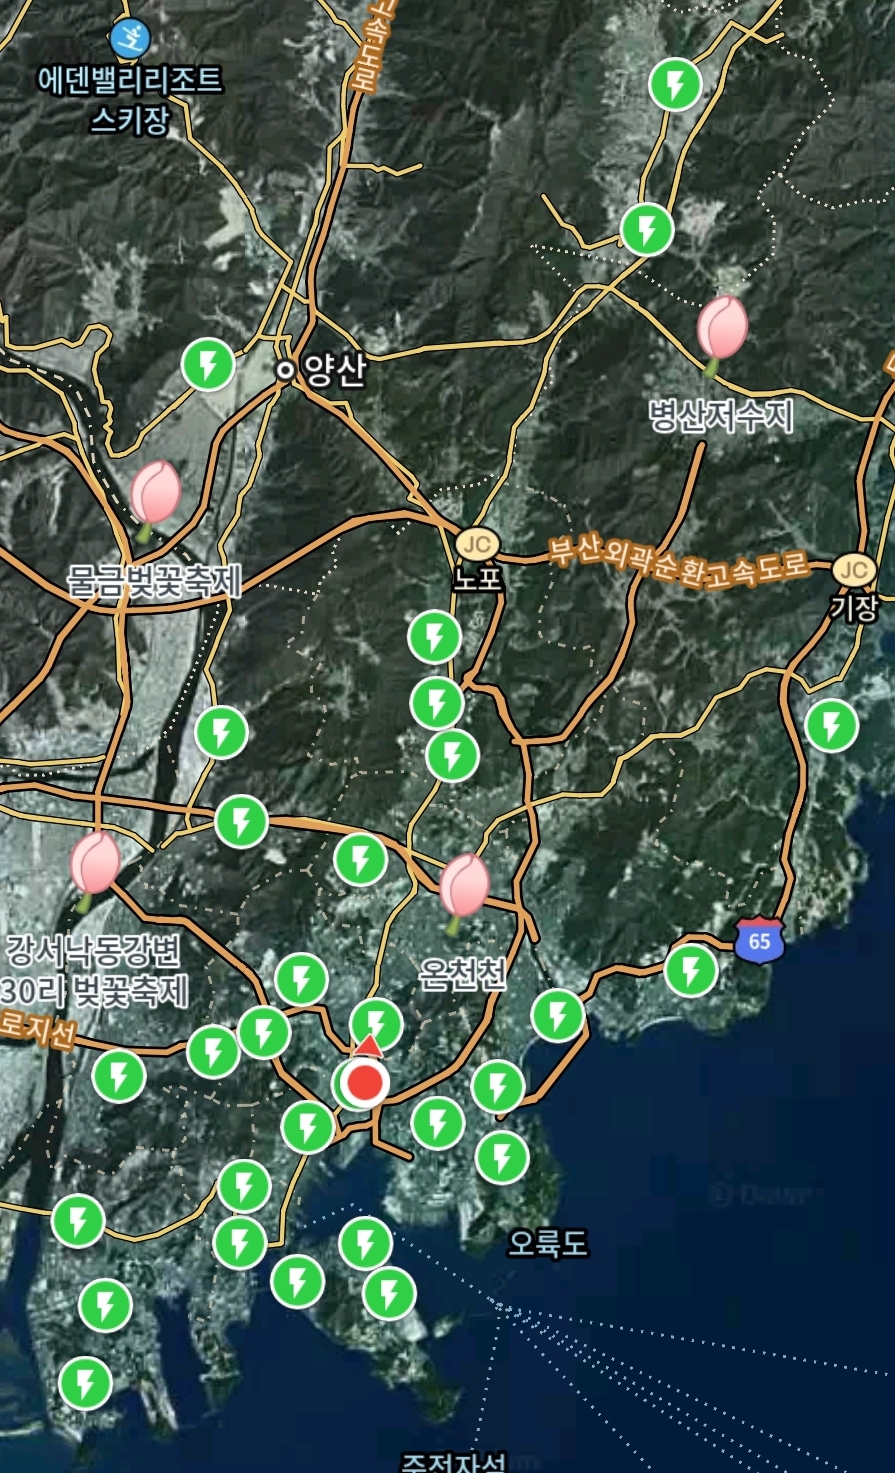
Task: Tap the charger icon beside route 65 shield
Action: [691, 970]
